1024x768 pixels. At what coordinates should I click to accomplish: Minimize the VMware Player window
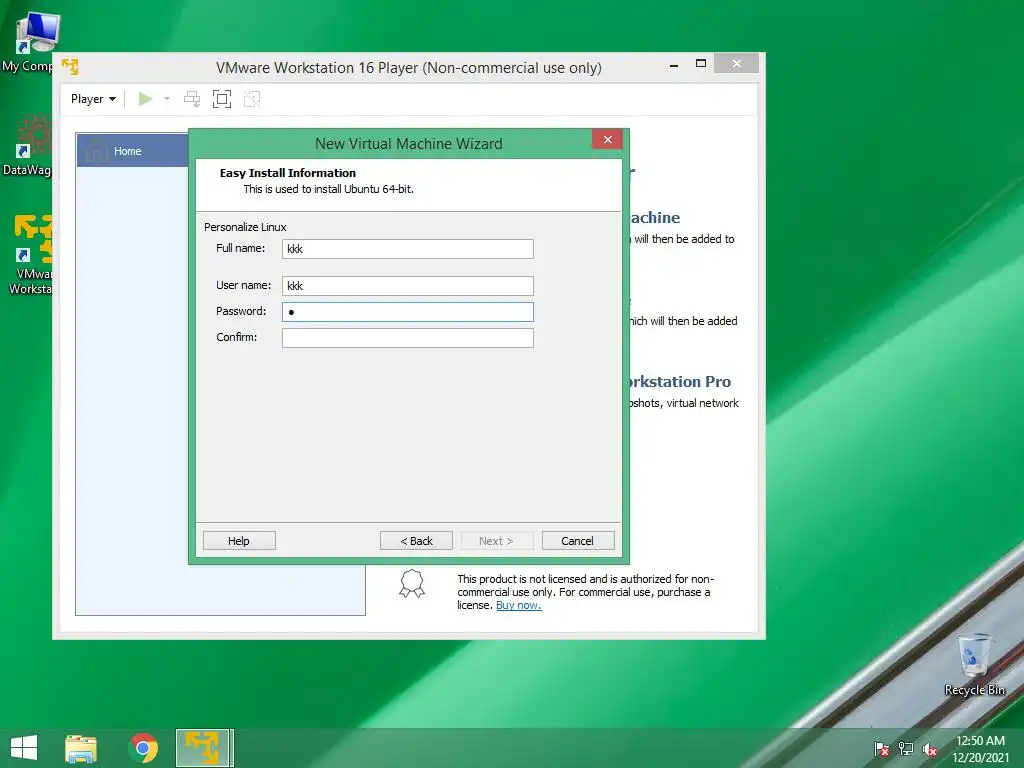tap(674, 65)
